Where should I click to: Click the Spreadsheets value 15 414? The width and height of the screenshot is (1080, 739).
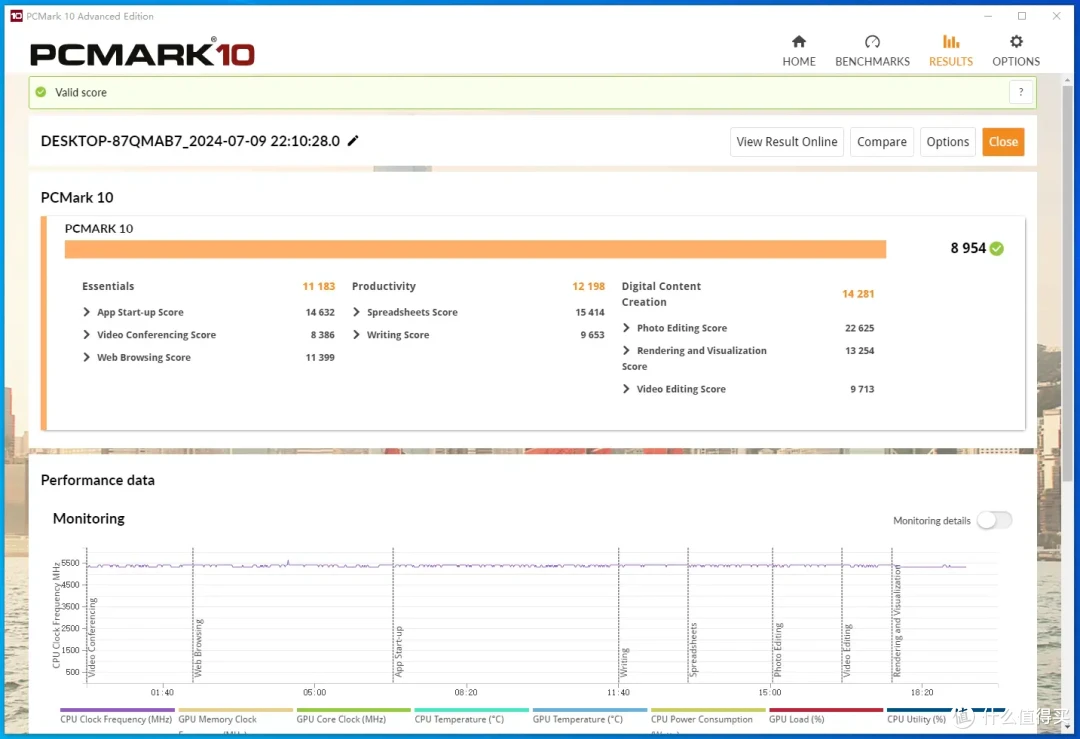pos(590,312)
